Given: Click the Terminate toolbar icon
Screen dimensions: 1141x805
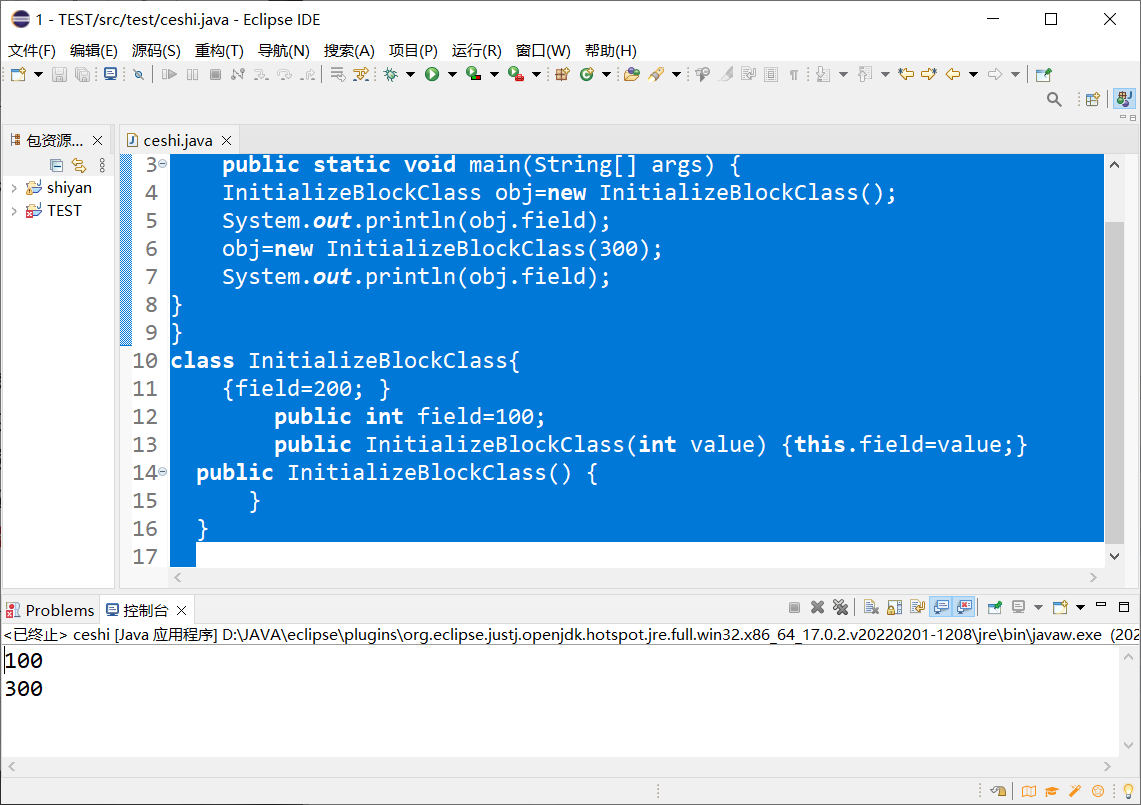Looking at the screenshot, I should tap(215, 74).
